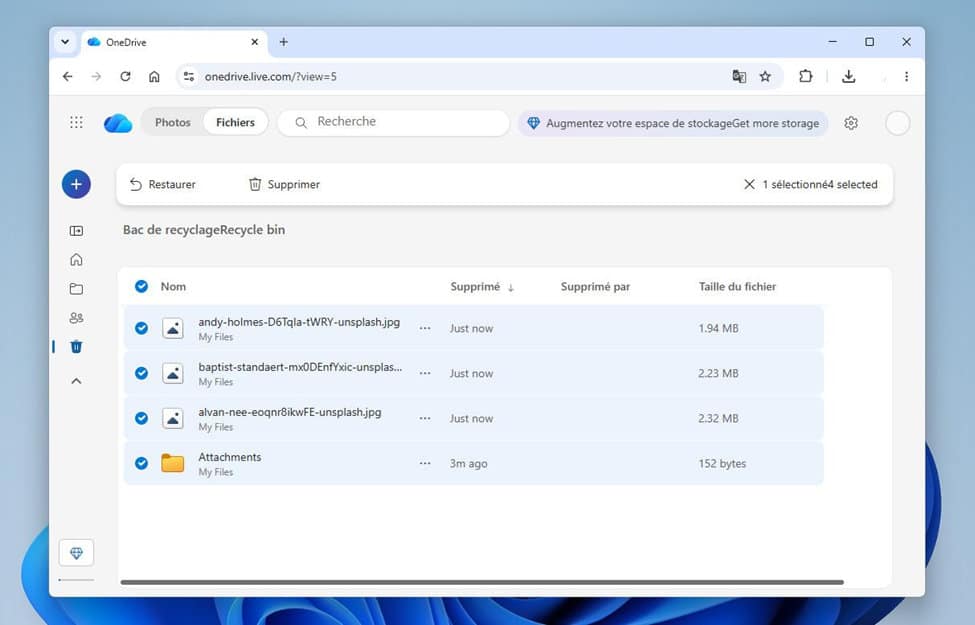This screenshot has height=625, width=975.
Task: Click the address bar URL onedrive.live.com
Action: click(270, 76)
